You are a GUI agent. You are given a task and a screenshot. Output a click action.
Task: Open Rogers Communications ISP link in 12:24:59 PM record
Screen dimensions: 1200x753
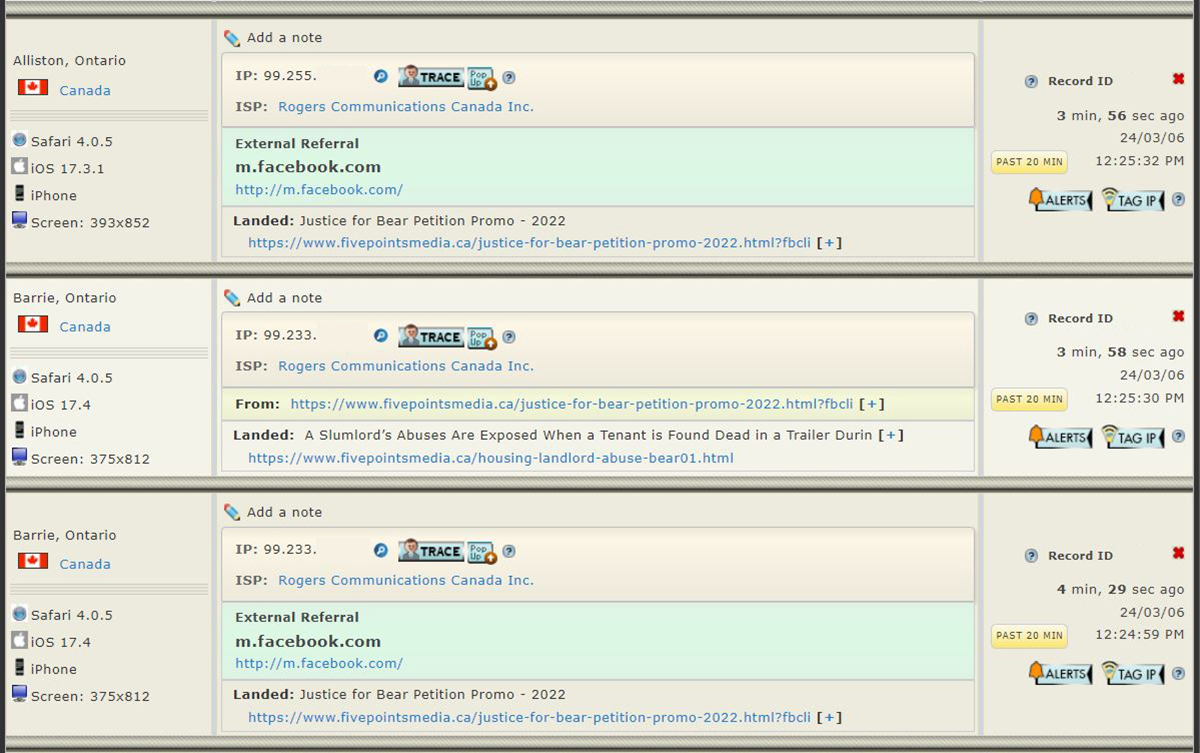(x=406, y=580)
